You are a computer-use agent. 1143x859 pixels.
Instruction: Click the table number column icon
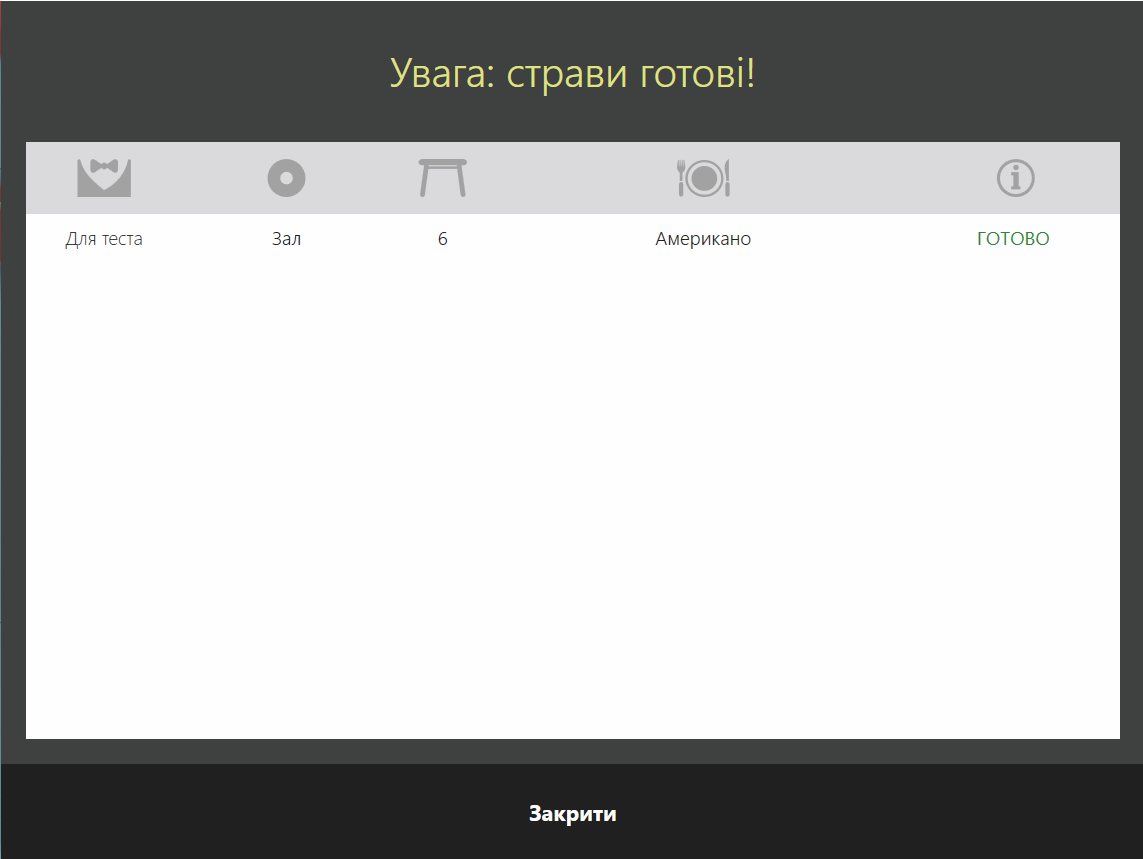pyautogui.click(x=442, y=178)
